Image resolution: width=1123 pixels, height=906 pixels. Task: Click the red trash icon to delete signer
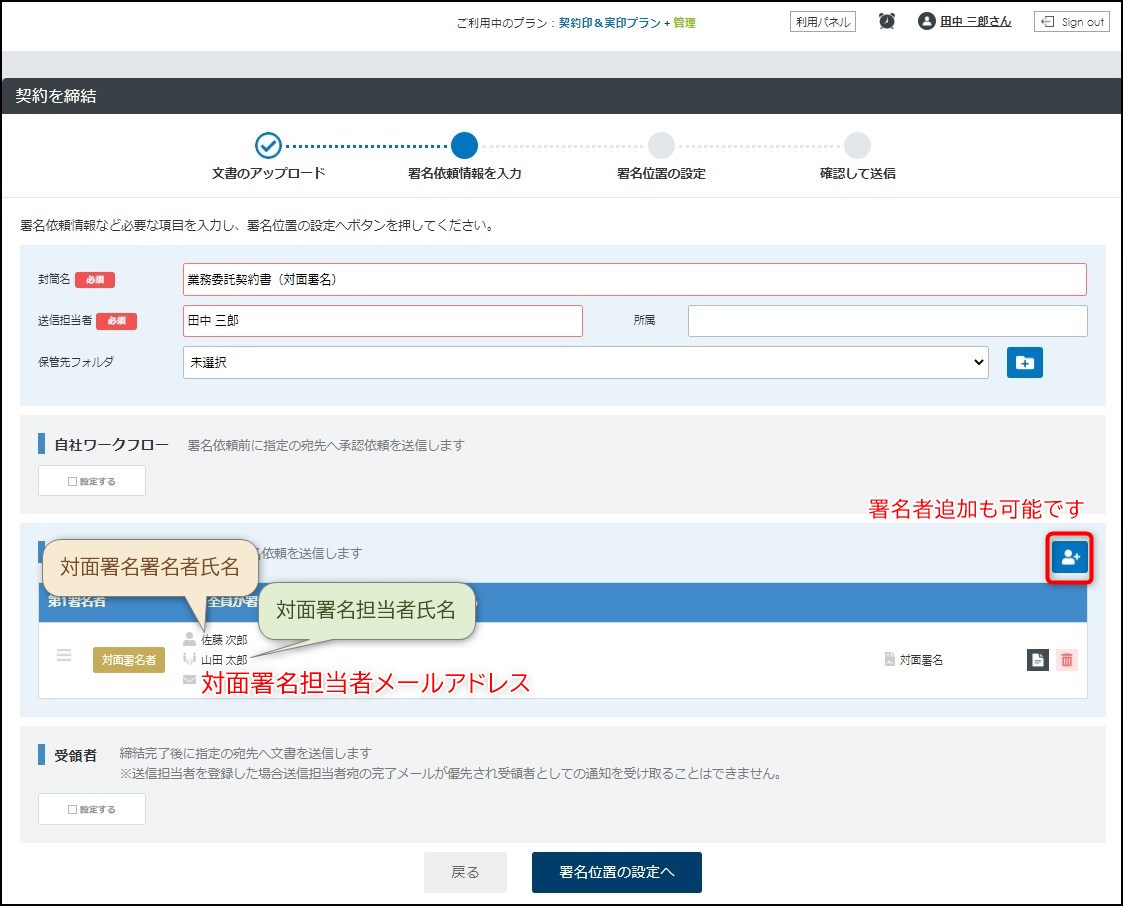point(1069,660)
